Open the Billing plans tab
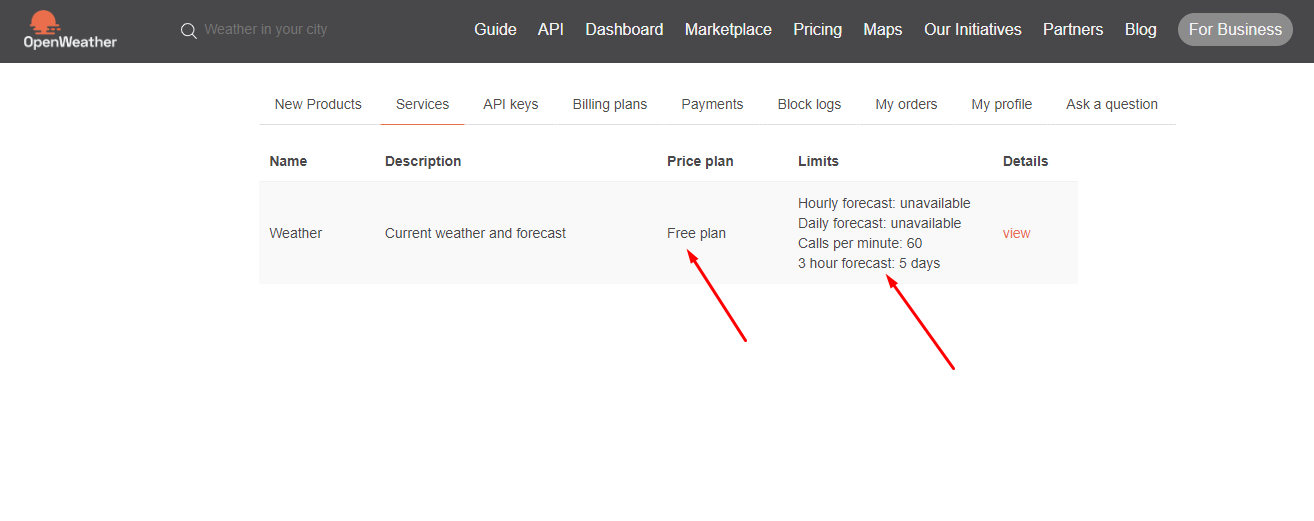Screen dimensions: 1314x521 [x=610, y=104]
